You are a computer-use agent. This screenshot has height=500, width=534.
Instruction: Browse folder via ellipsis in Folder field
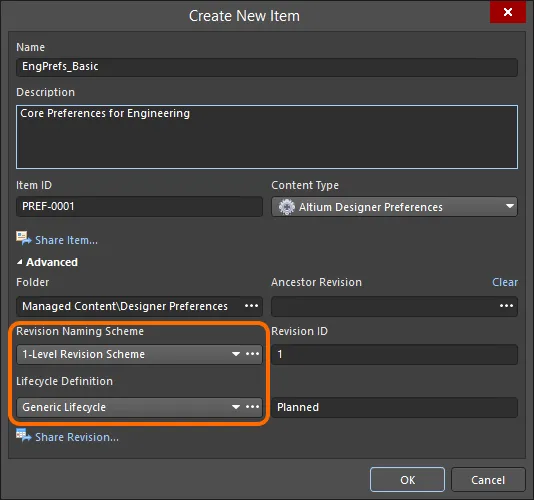click(x=251, y=306)
